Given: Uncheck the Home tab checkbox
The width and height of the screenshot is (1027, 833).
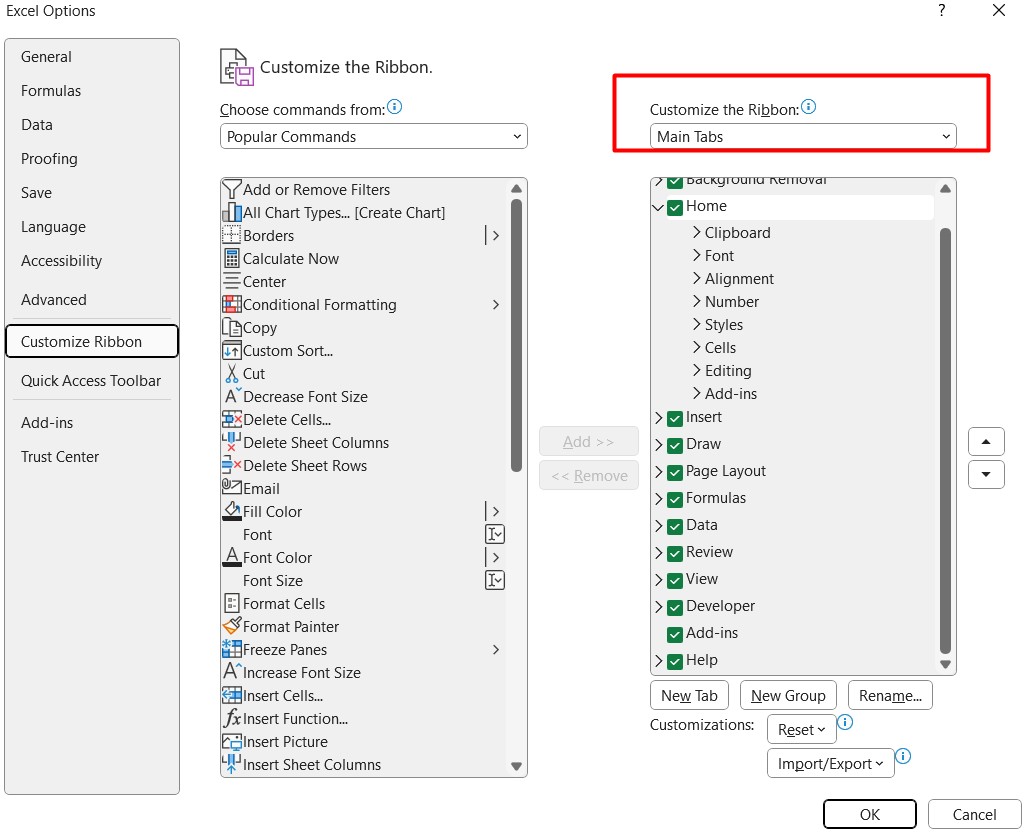Looking at the screenshot, I should point(675,208).
